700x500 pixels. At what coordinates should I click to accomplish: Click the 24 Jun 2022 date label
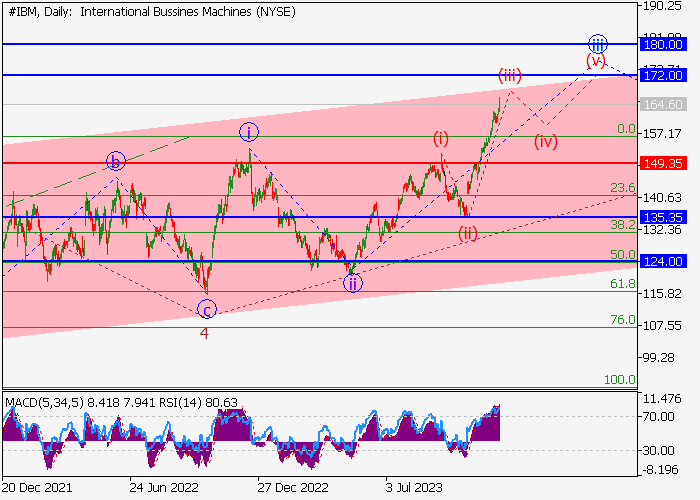164,488
